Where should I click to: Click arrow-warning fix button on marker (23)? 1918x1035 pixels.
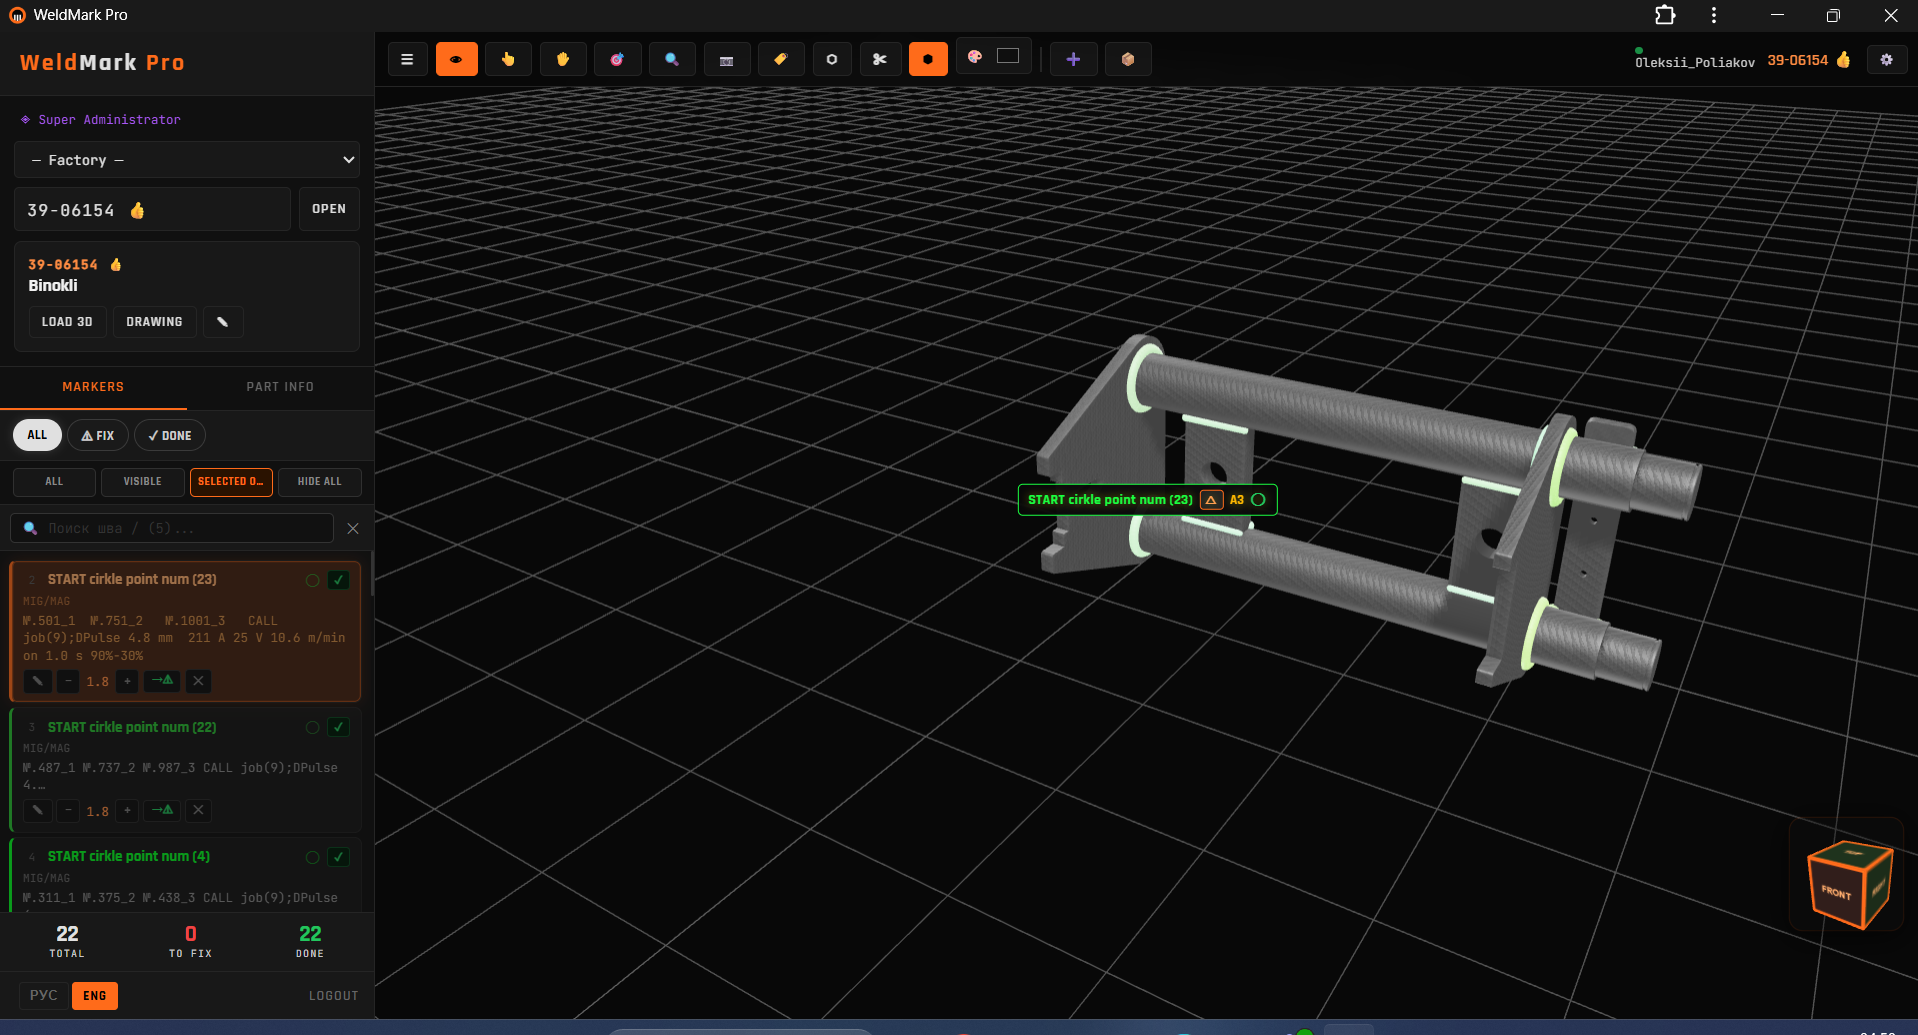click(x=162, y=681)
